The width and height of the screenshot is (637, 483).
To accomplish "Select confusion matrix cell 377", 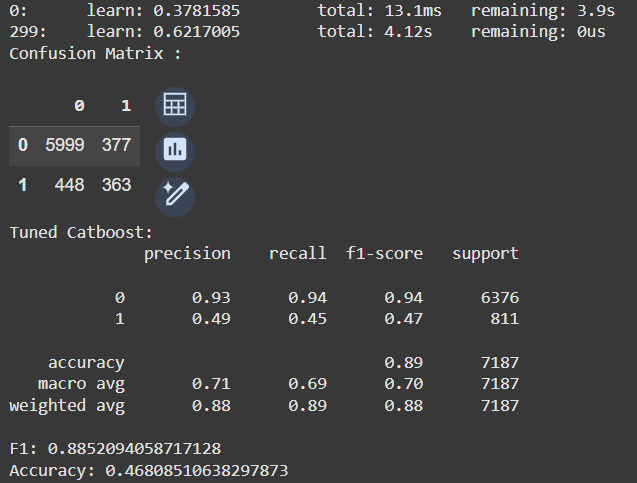I will 116,145.
